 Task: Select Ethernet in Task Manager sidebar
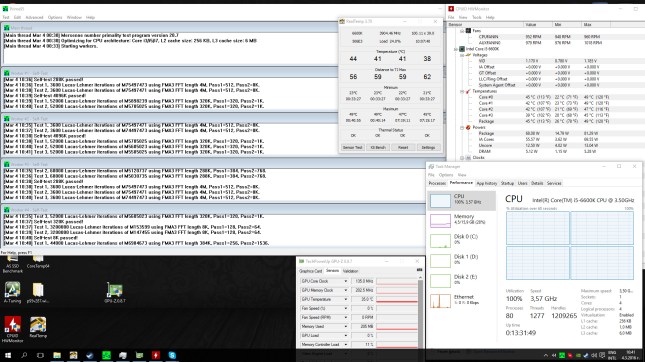point(462,301)
